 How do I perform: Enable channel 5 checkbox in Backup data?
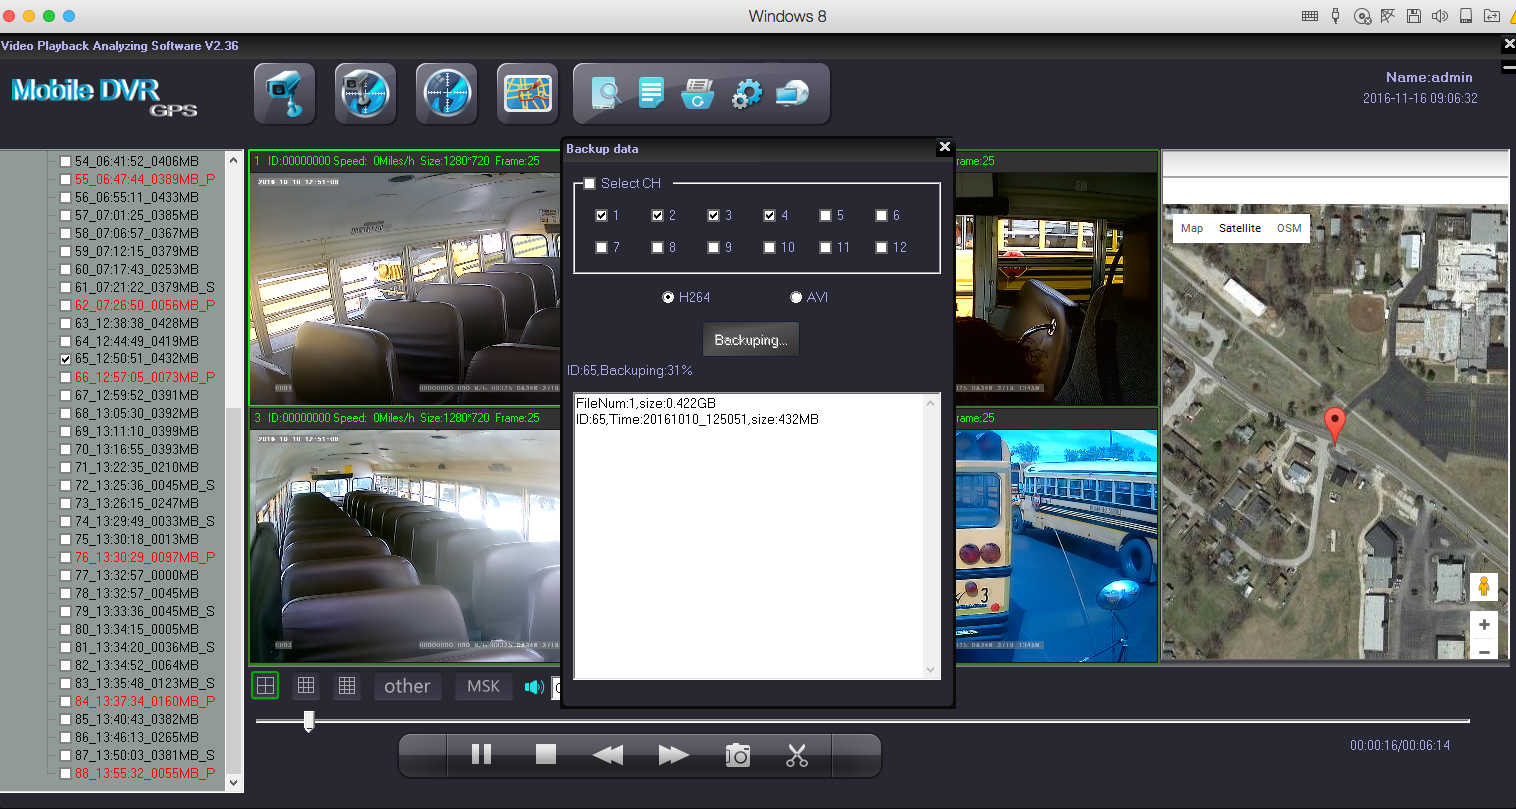click(825, 215)
